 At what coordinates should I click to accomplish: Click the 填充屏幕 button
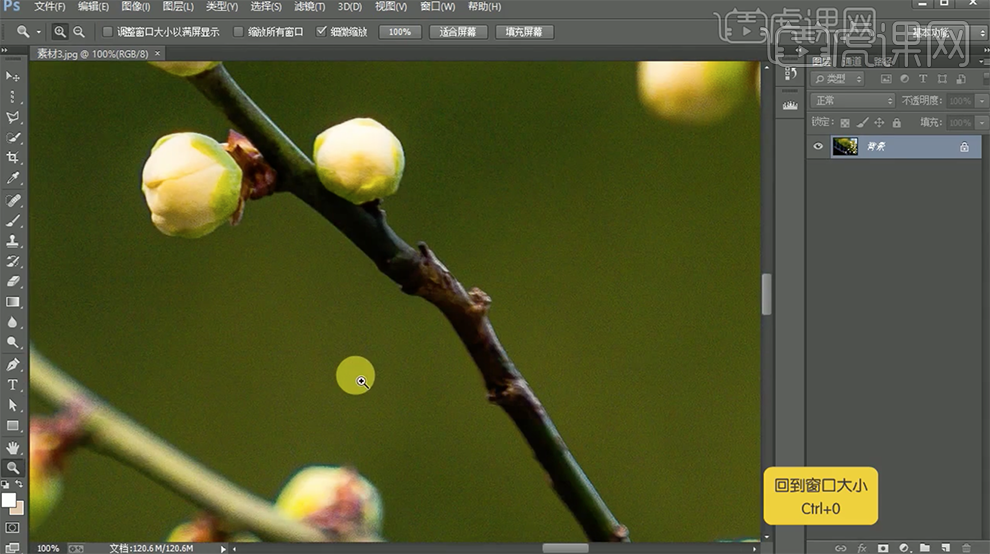click(524, 32)
